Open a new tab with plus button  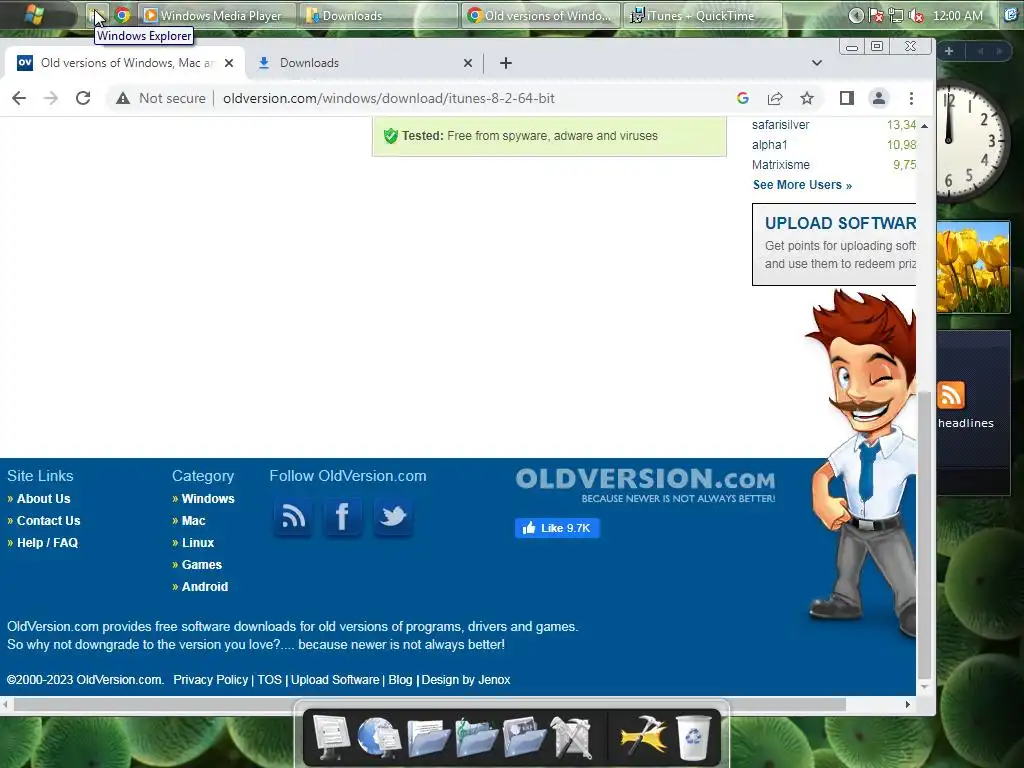tap(505, 63)
